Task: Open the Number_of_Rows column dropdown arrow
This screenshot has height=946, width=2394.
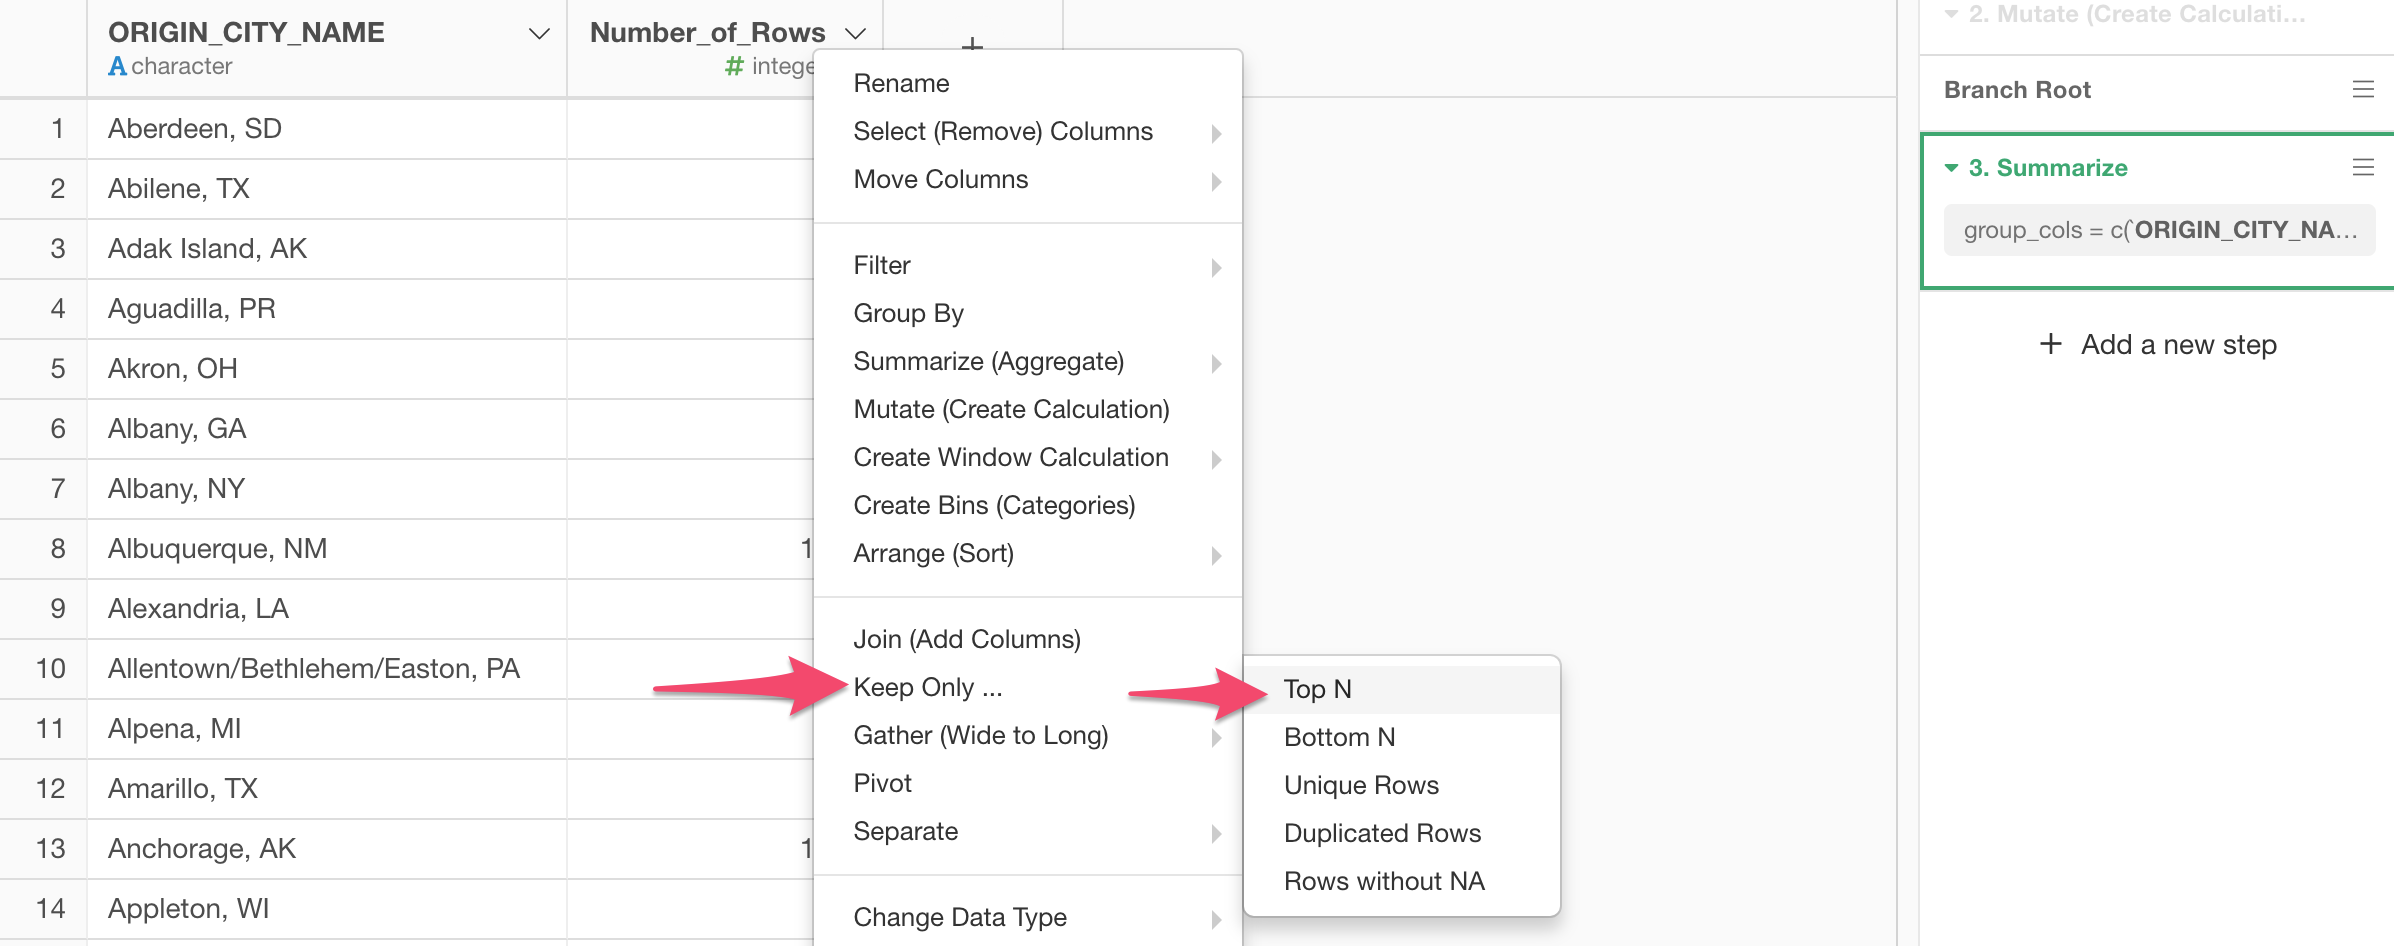Action: [x=855, y=34]
